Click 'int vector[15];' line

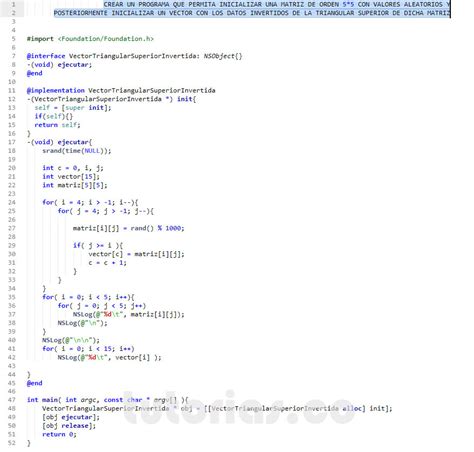[x=71, y=177]
